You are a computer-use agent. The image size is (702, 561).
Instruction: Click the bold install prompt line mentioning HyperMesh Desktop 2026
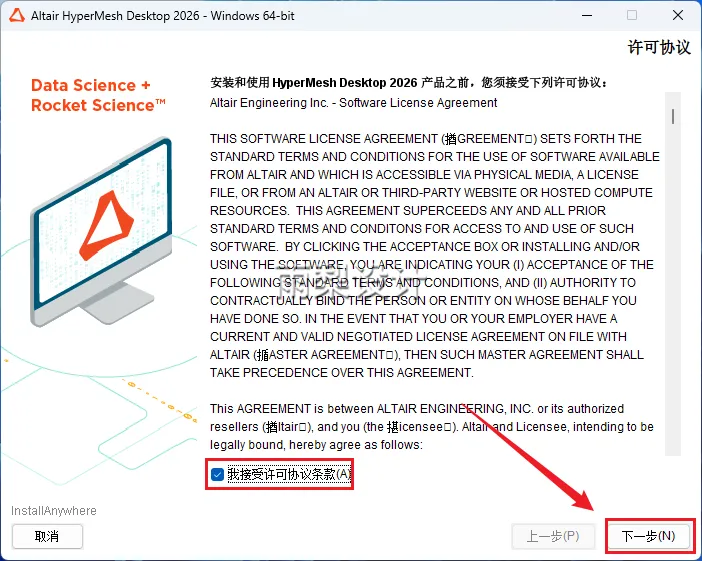tap(410, 83)
